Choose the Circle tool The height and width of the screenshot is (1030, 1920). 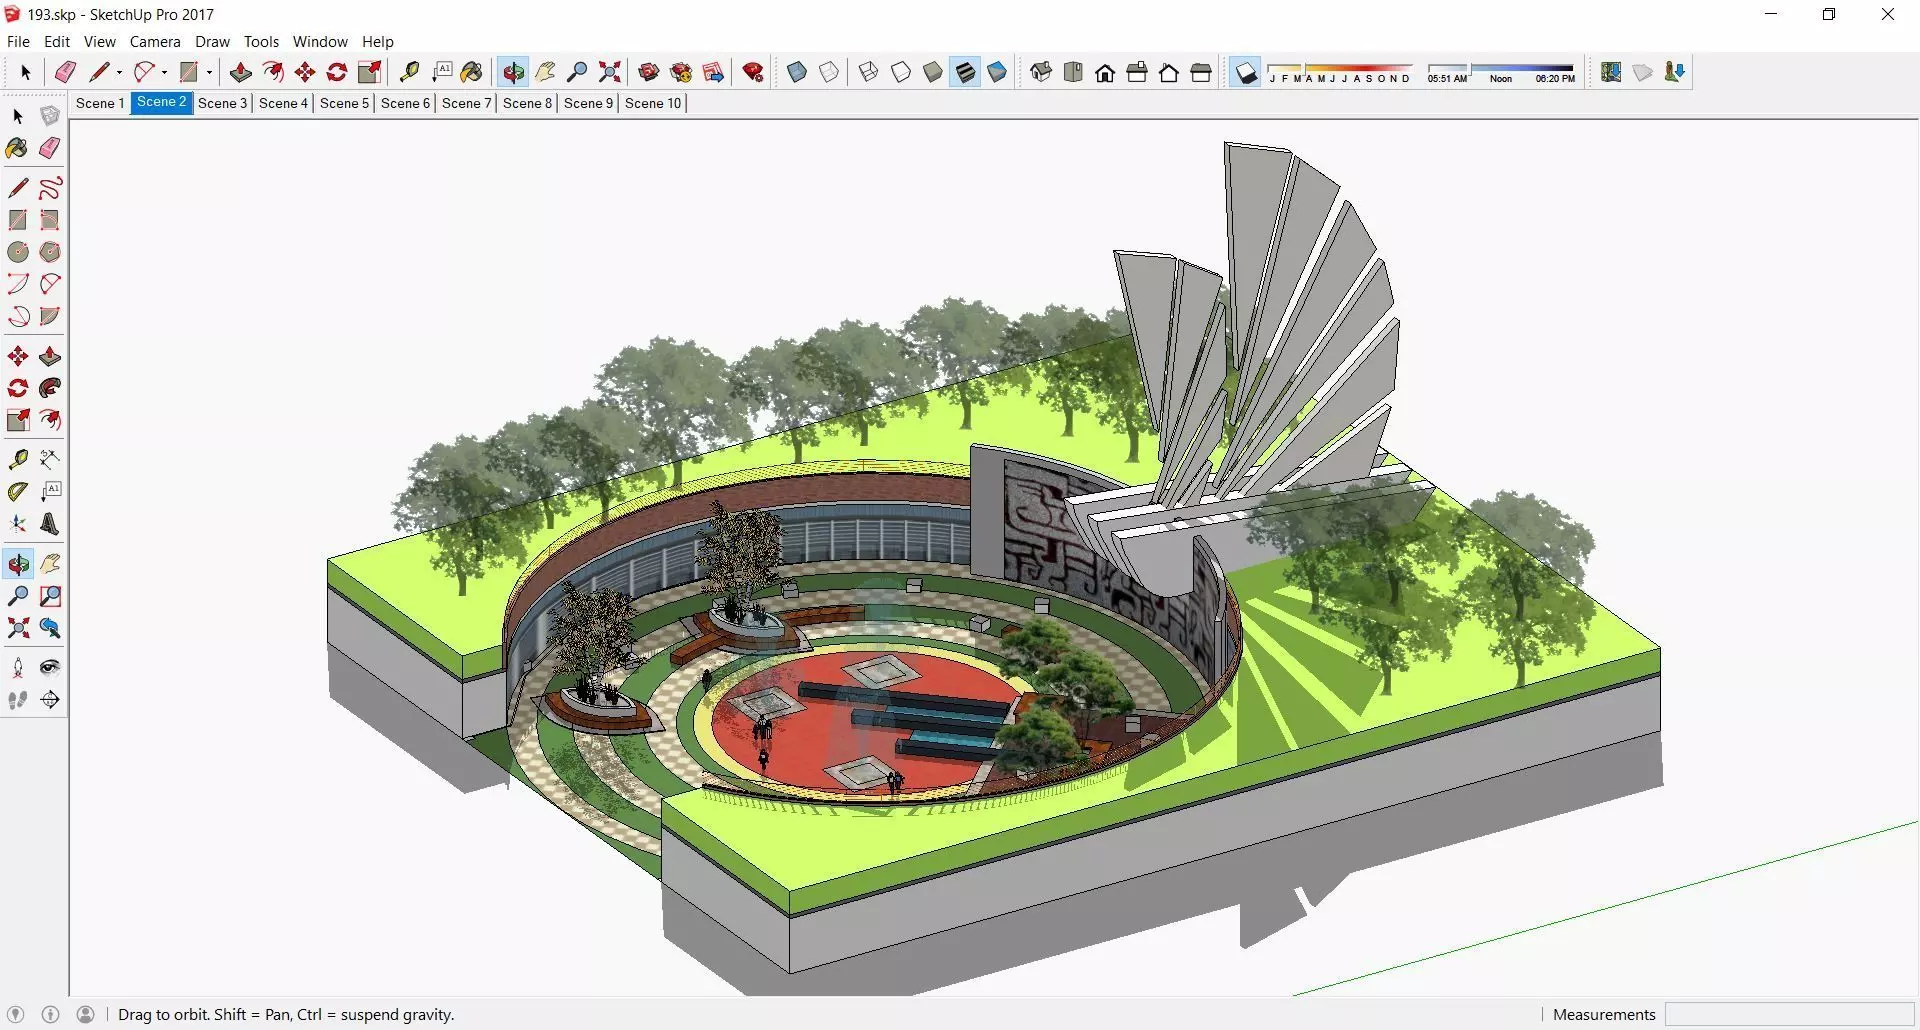coord(18,252)
